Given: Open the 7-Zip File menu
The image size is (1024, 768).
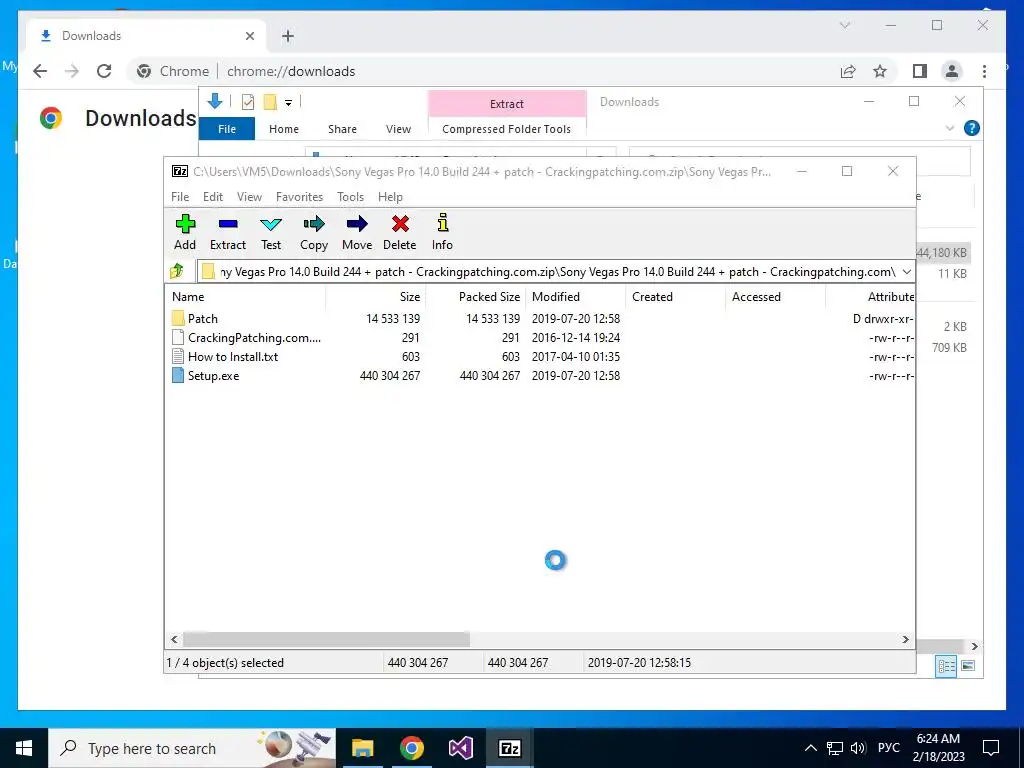Looking at the screenshot, I should [180, 197].
